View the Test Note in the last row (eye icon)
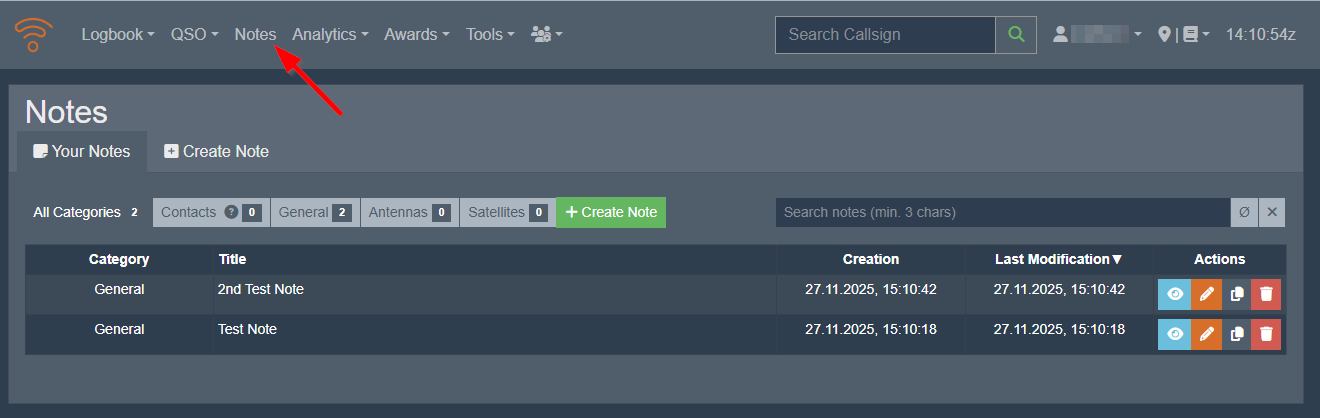Screen dimensions: 1320x418 1174,334
